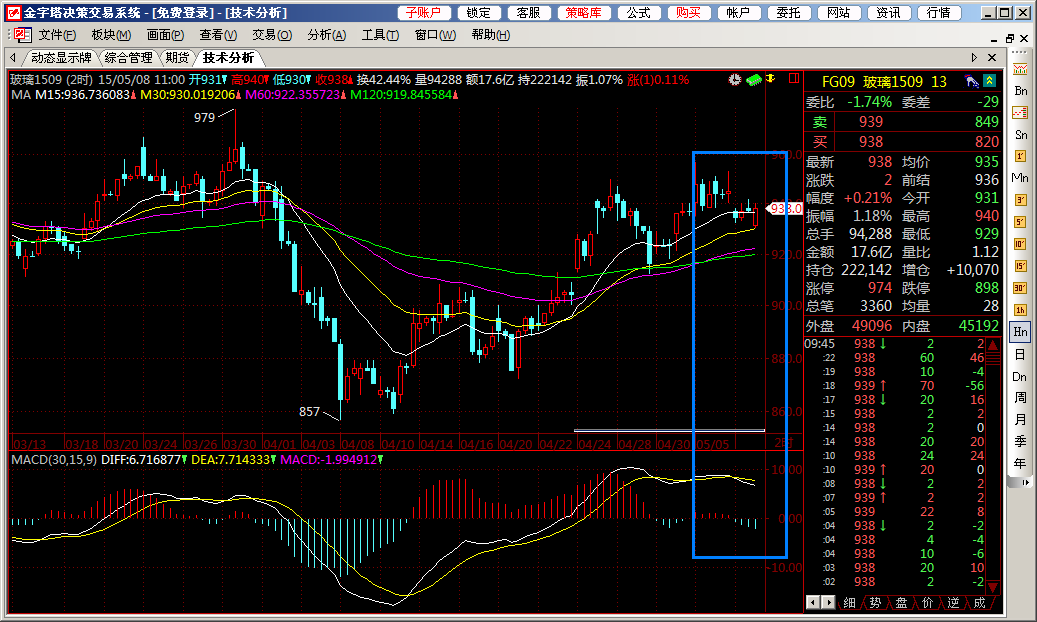Open the 交易(O) menu
This screenshot has width=1037, height=622.
coord(272,35)
